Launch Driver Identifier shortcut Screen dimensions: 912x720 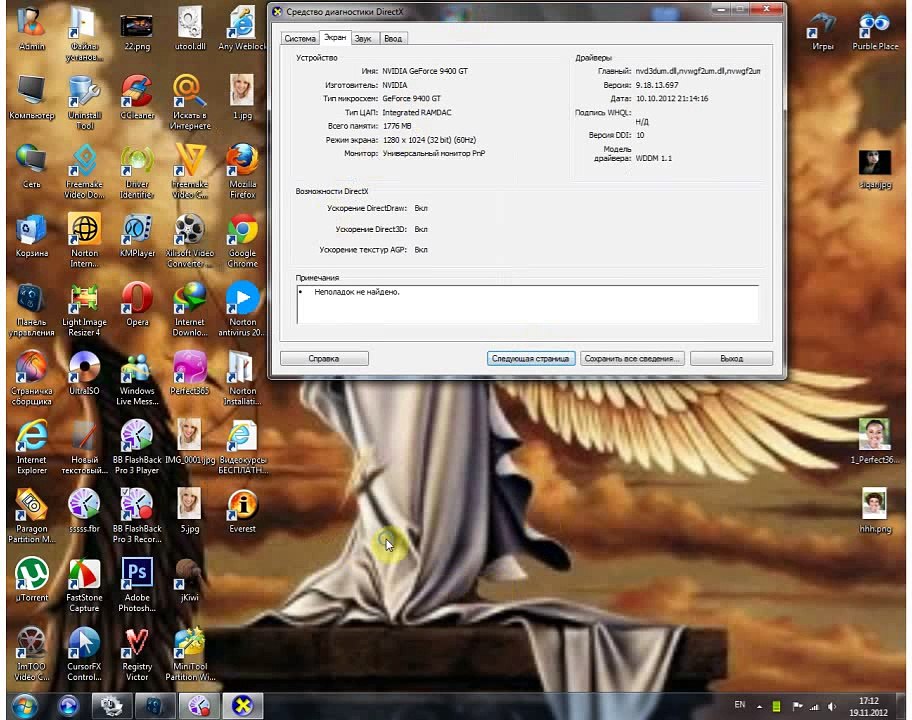137,171
